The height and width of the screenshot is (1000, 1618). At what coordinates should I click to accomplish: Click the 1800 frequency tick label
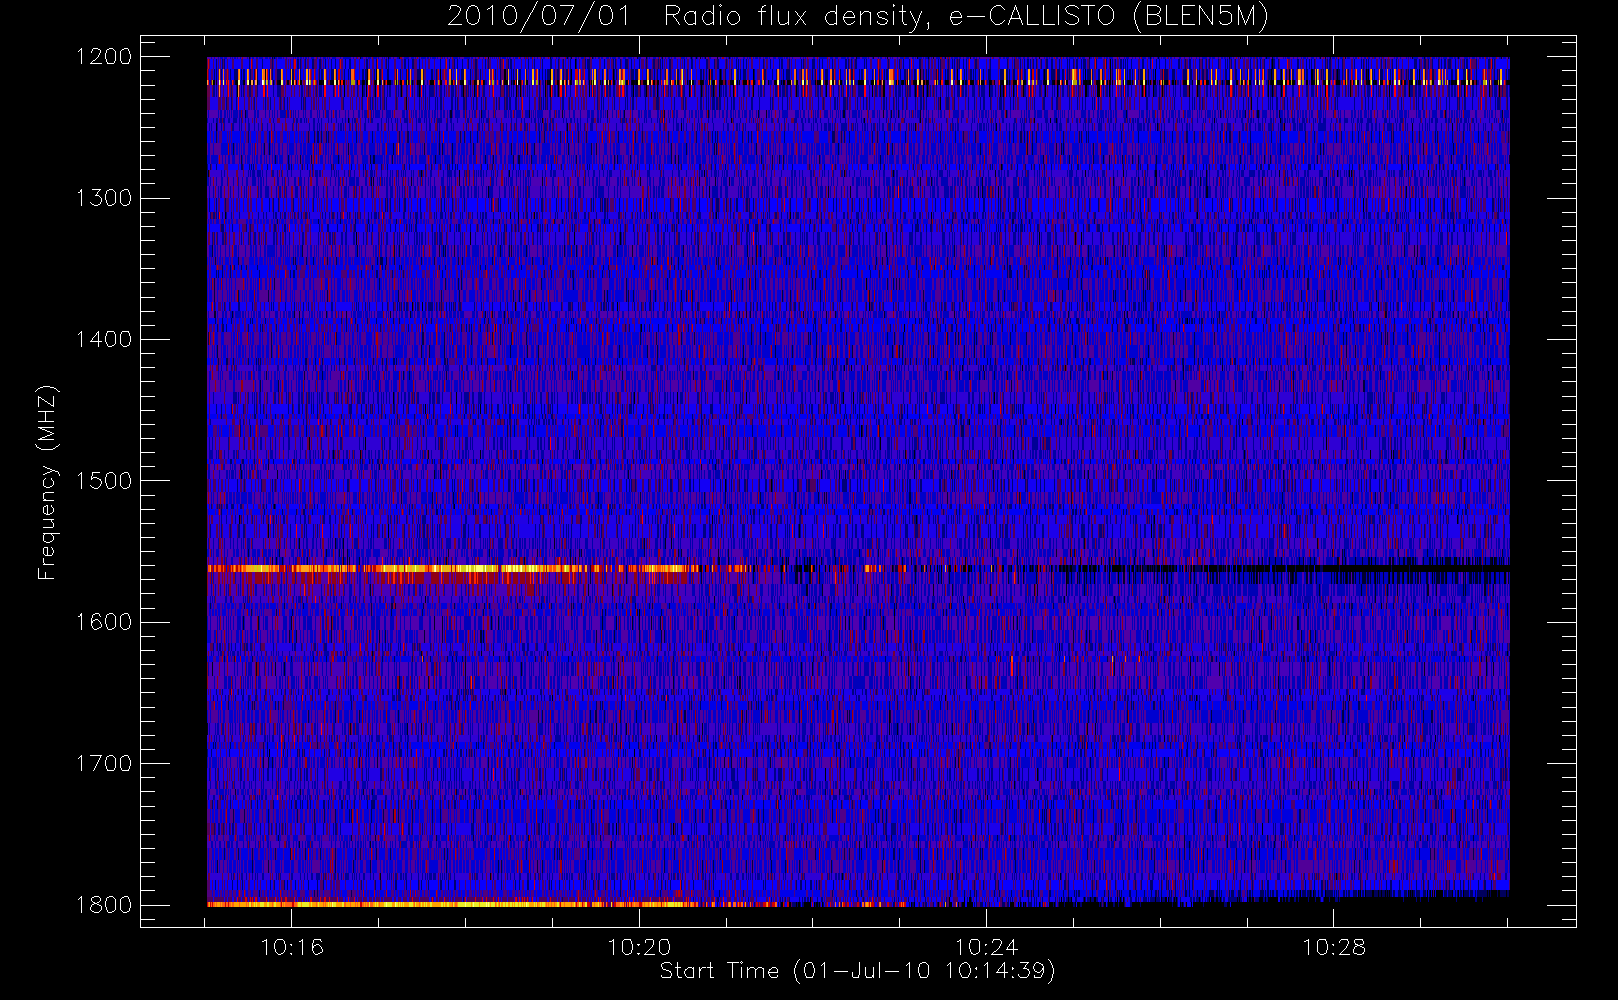click(105, 905)
